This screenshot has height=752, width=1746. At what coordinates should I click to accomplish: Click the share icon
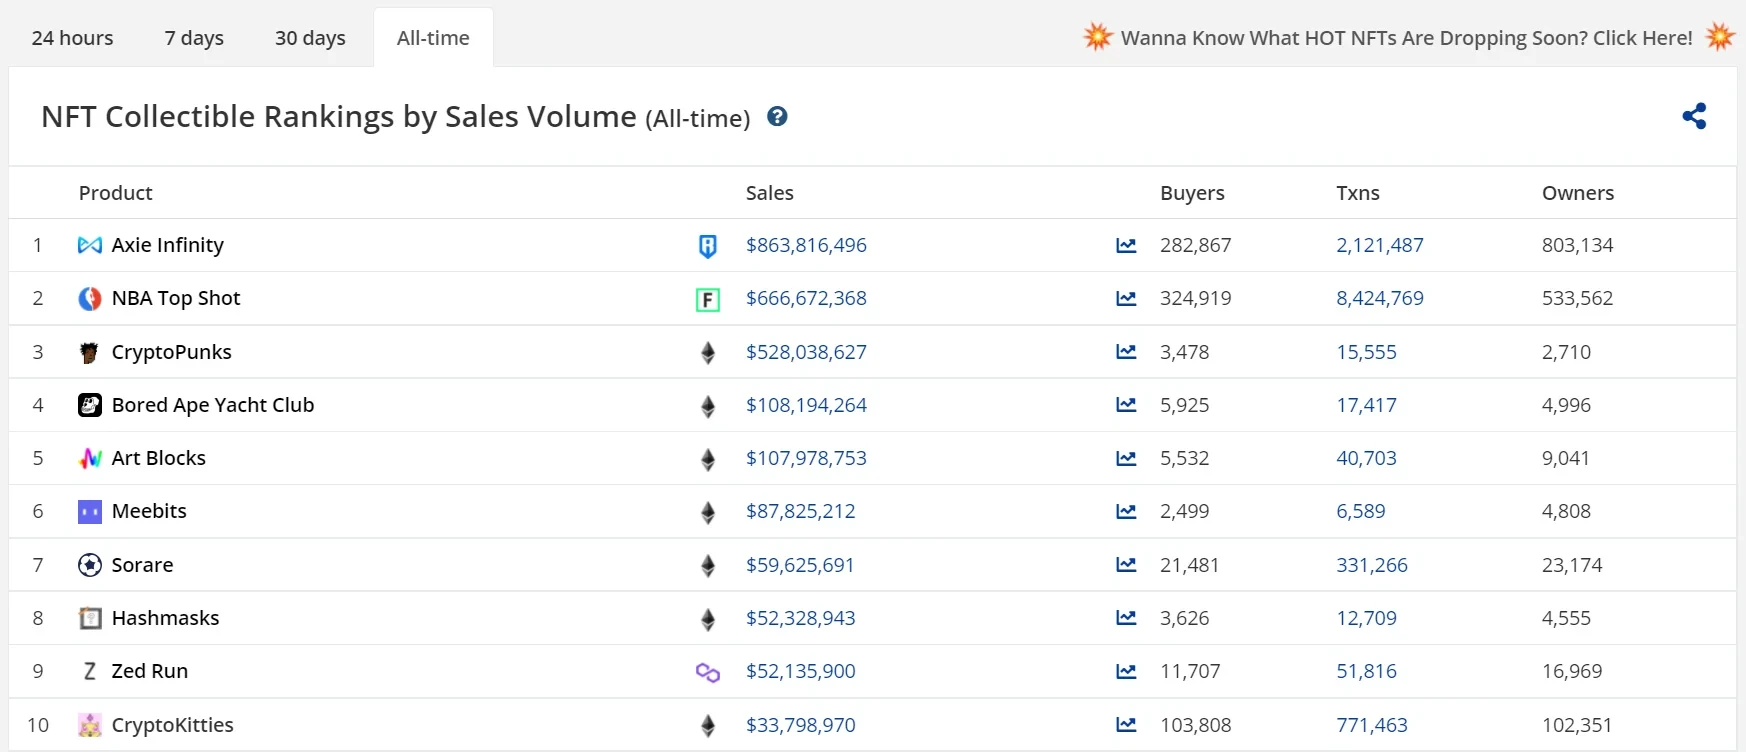tap(1694, 116)
